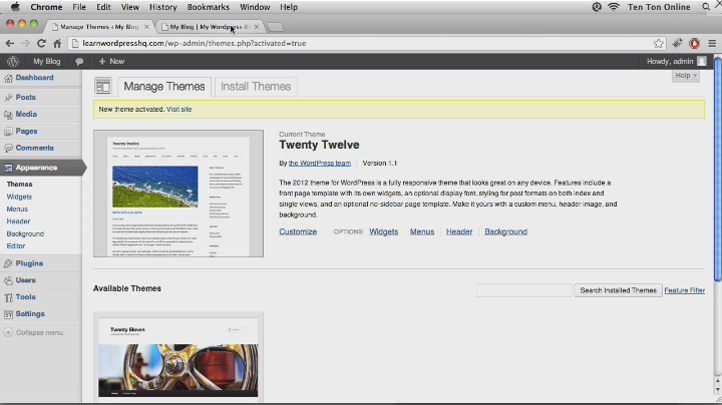Open Settings in sidebar
The height and width of the screenshot is (405, 722).
30,313
